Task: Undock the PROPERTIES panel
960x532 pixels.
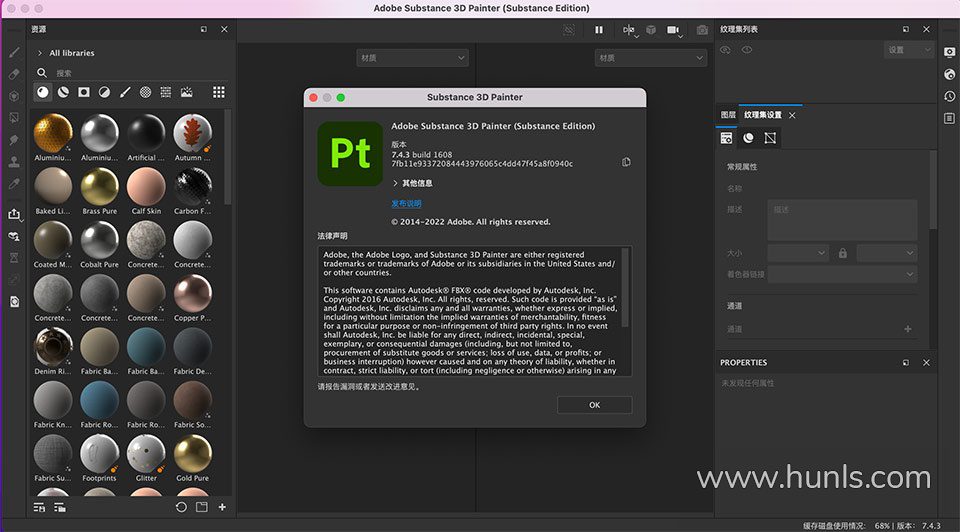Action: tap(906, 362)
